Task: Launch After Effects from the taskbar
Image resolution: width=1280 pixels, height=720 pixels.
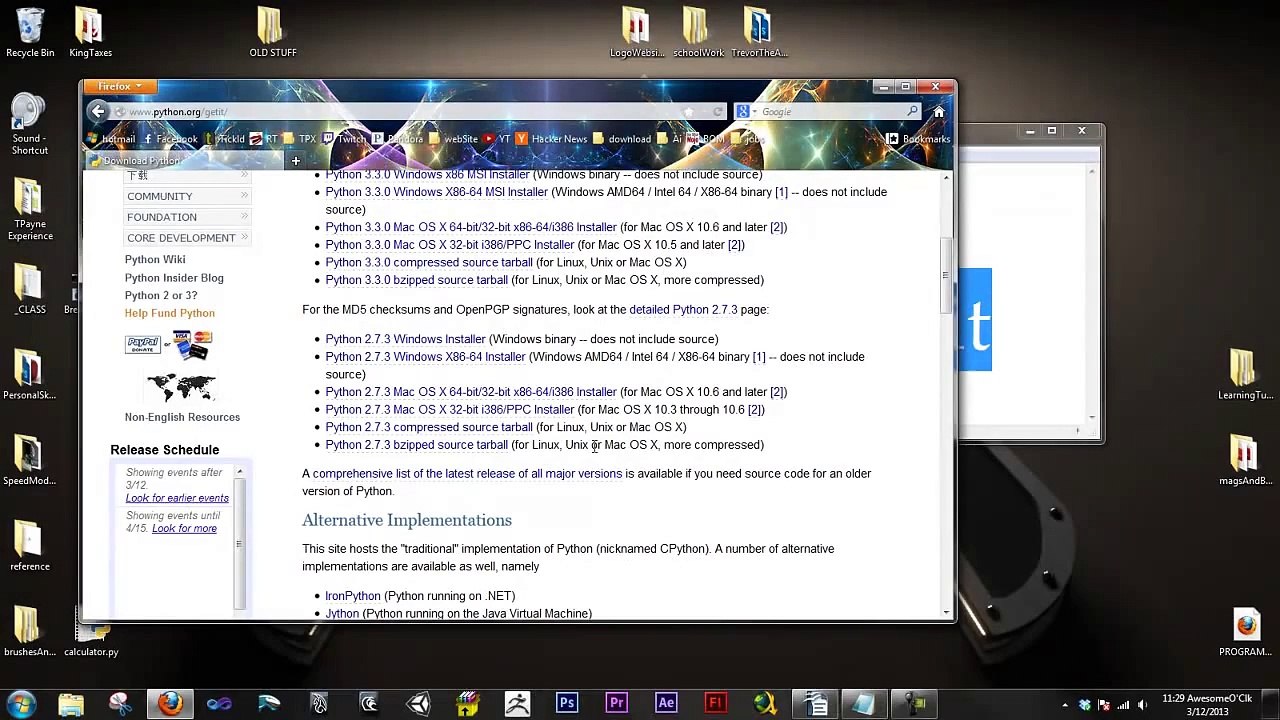Action: pyautogui.click(x=666, y=704)
